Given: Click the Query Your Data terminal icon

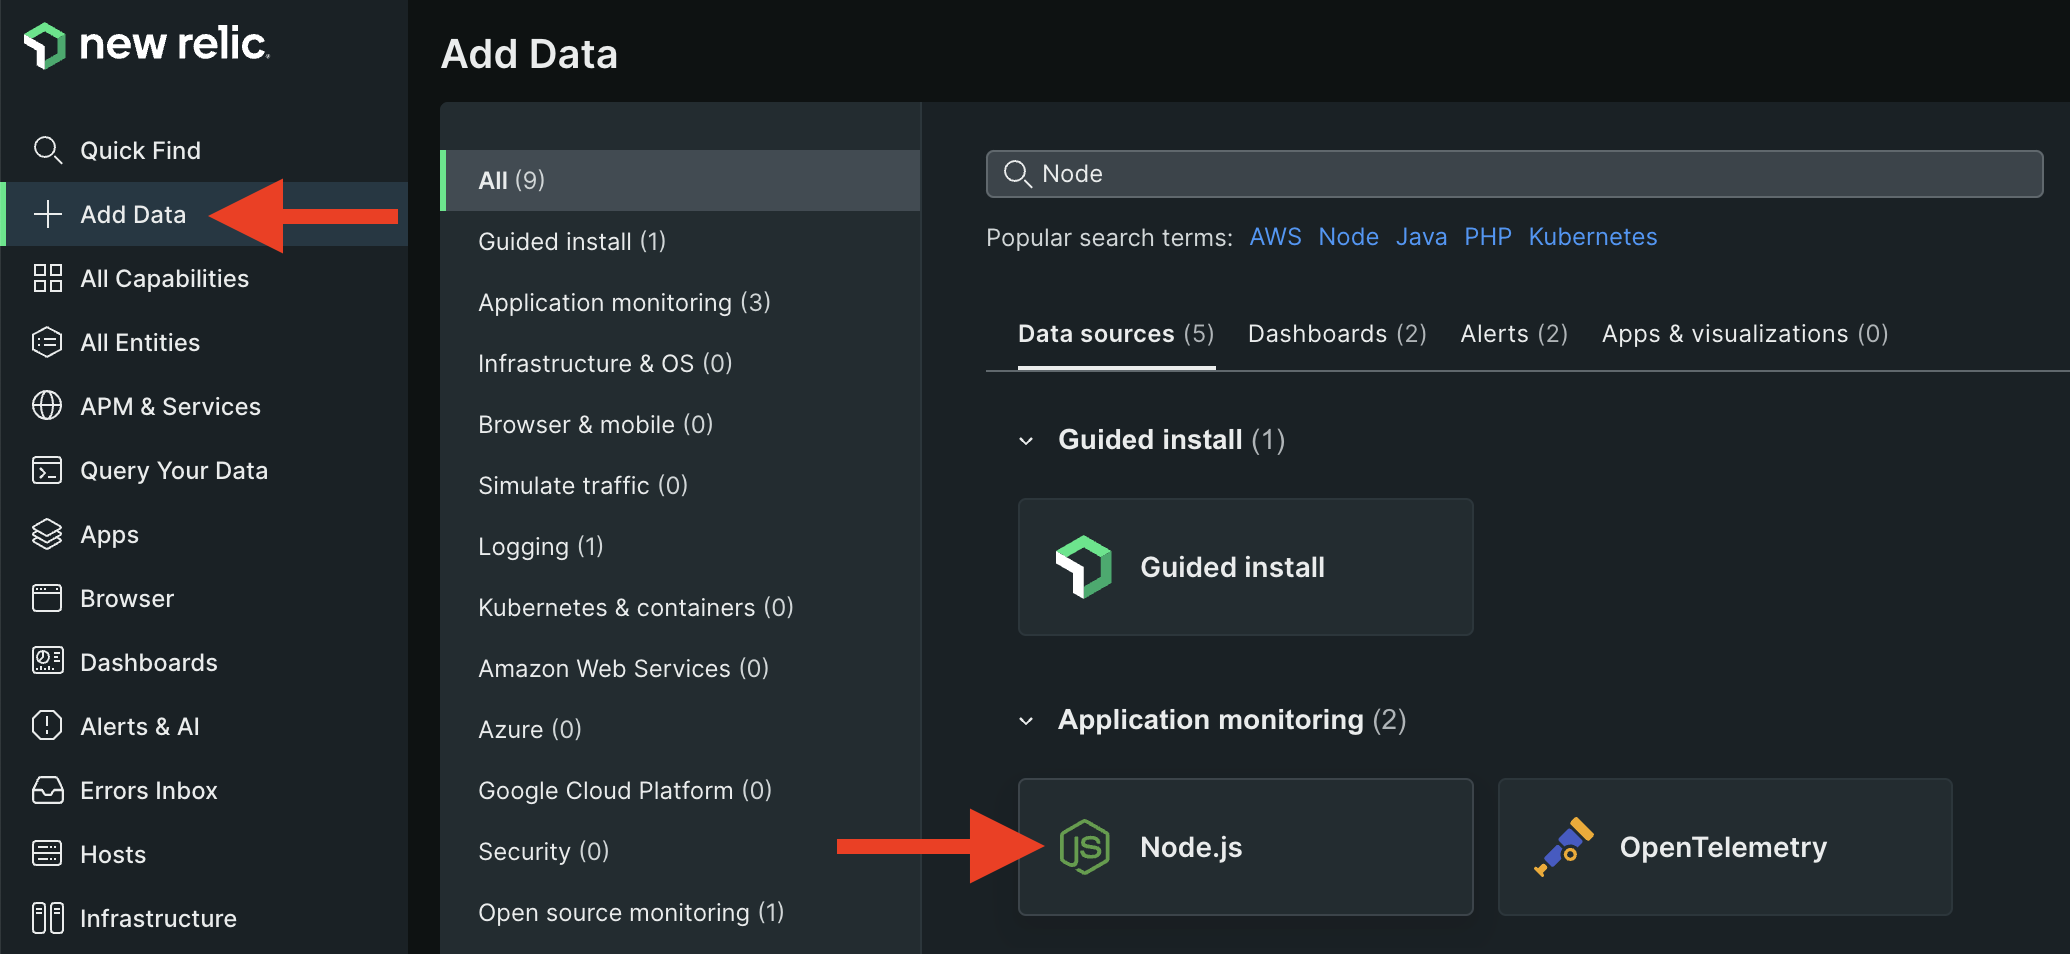Looking at the screenshot, I should pos(47,470).
